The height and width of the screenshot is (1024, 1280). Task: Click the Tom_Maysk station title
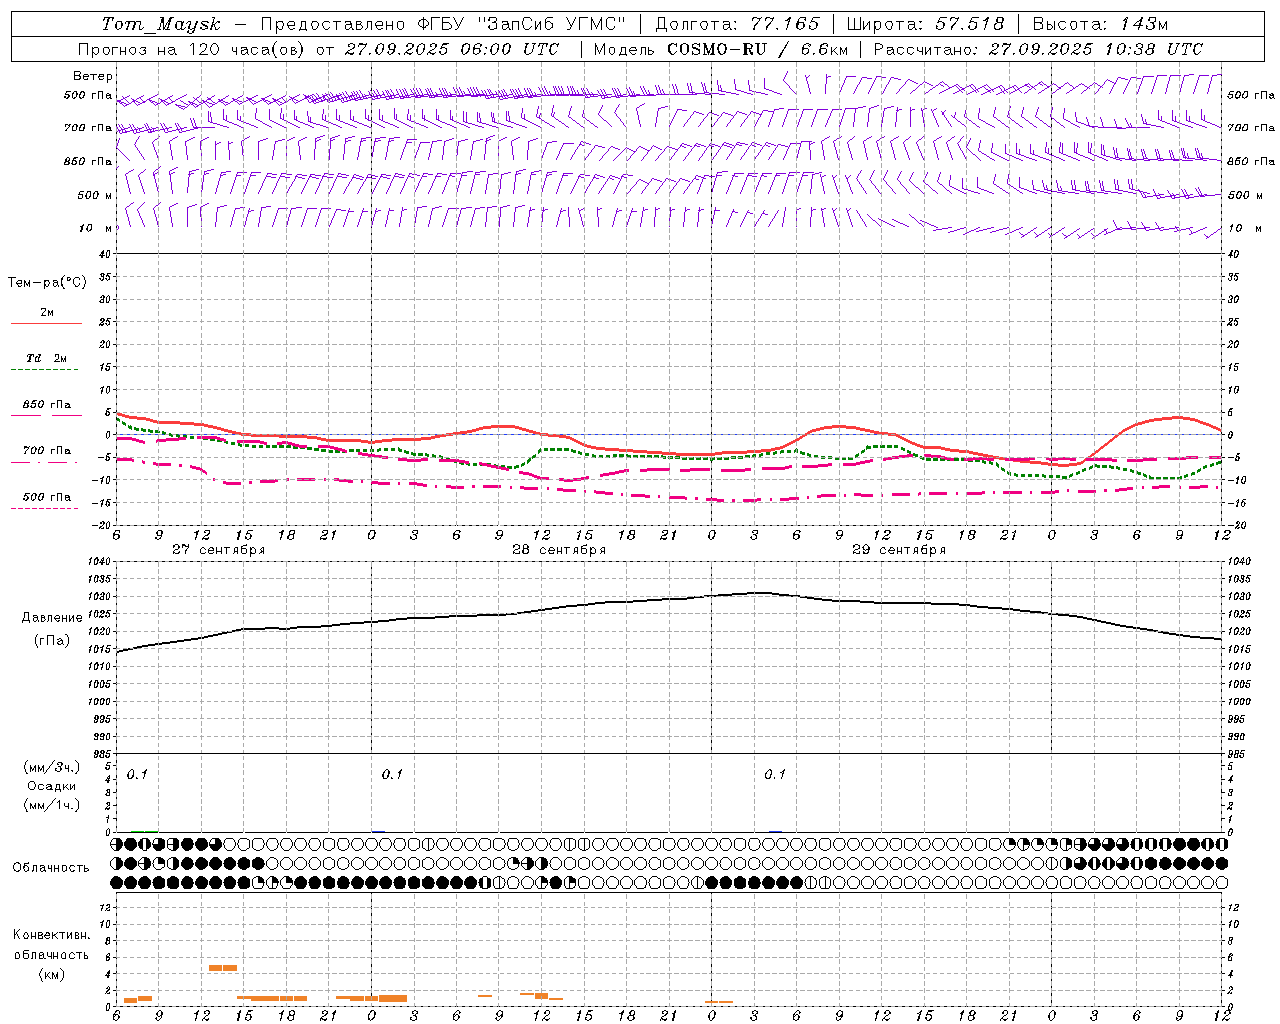161,24
